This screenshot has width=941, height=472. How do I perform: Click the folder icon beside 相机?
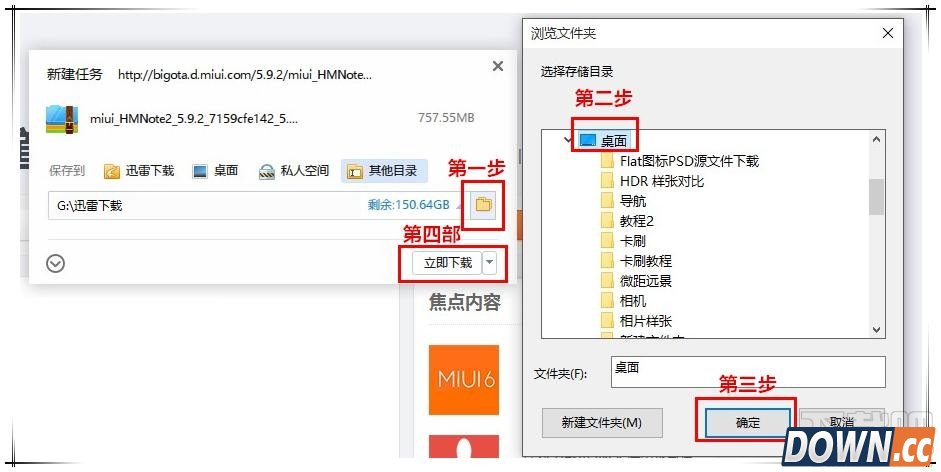[x=607, y=301]
